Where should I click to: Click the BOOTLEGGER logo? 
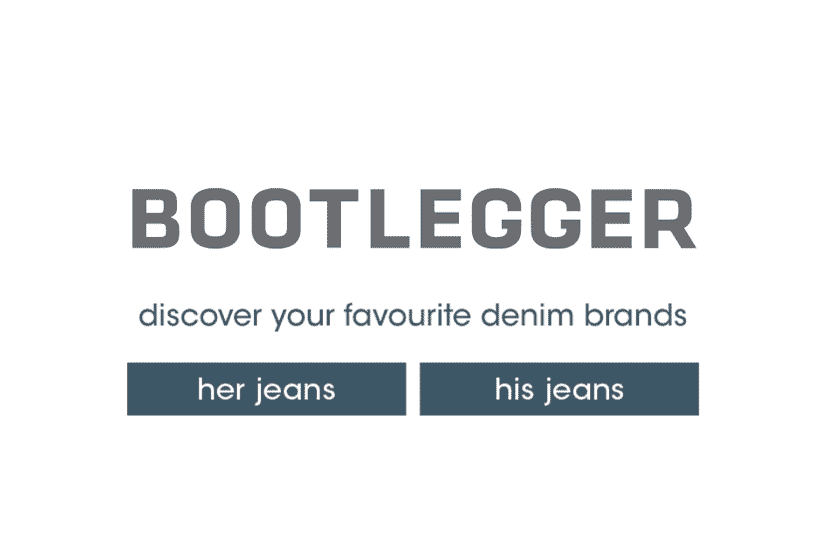click(414, 219)
